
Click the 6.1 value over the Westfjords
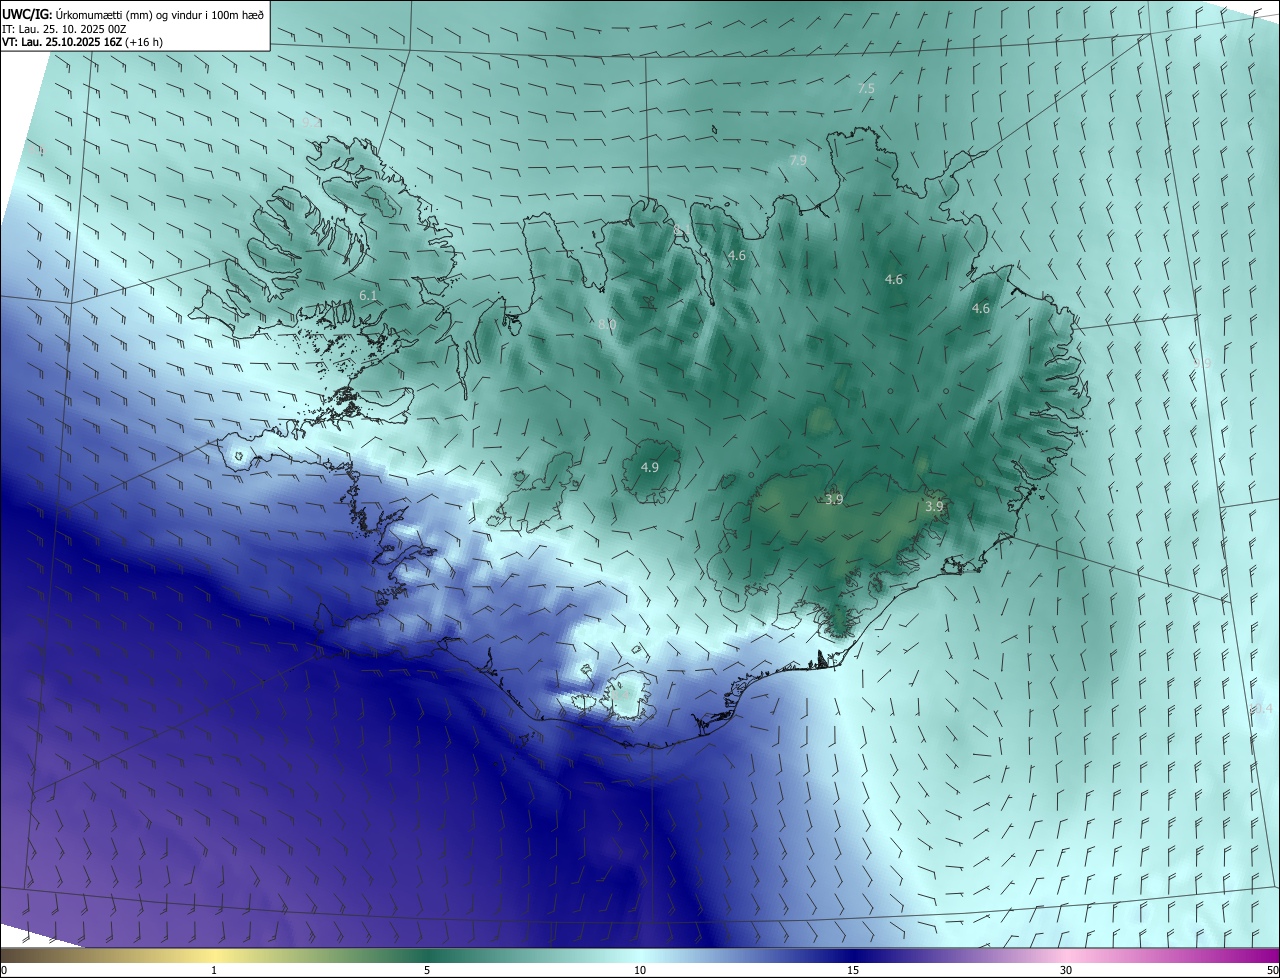(368, 296)
